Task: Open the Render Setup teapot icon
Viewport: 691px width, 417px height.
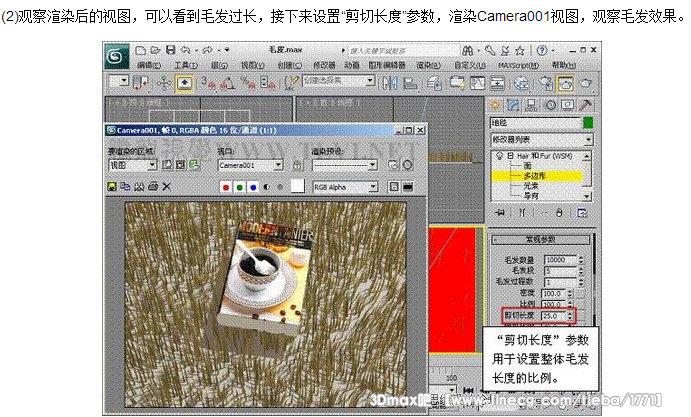Action: point(546,83)
